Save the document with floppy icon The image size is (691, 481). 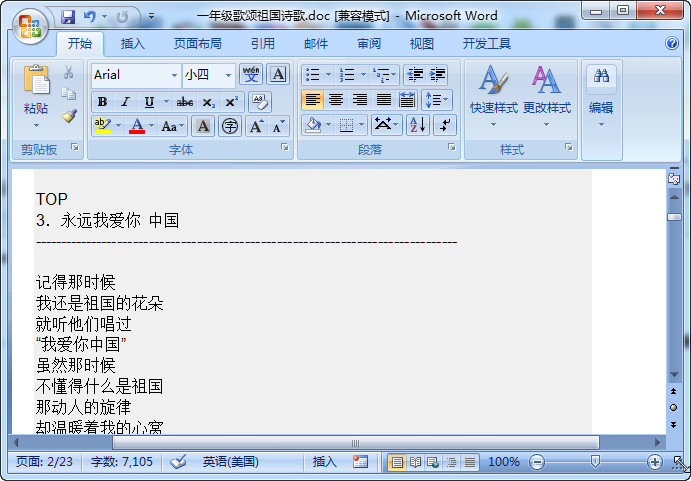pyautogui.click(x=68, y=17)
